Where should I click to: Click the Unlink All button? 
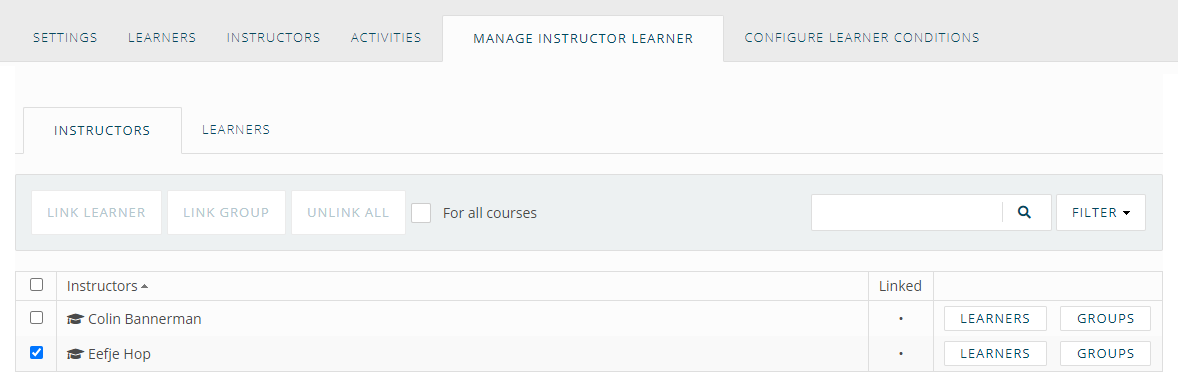coord(348,213)
